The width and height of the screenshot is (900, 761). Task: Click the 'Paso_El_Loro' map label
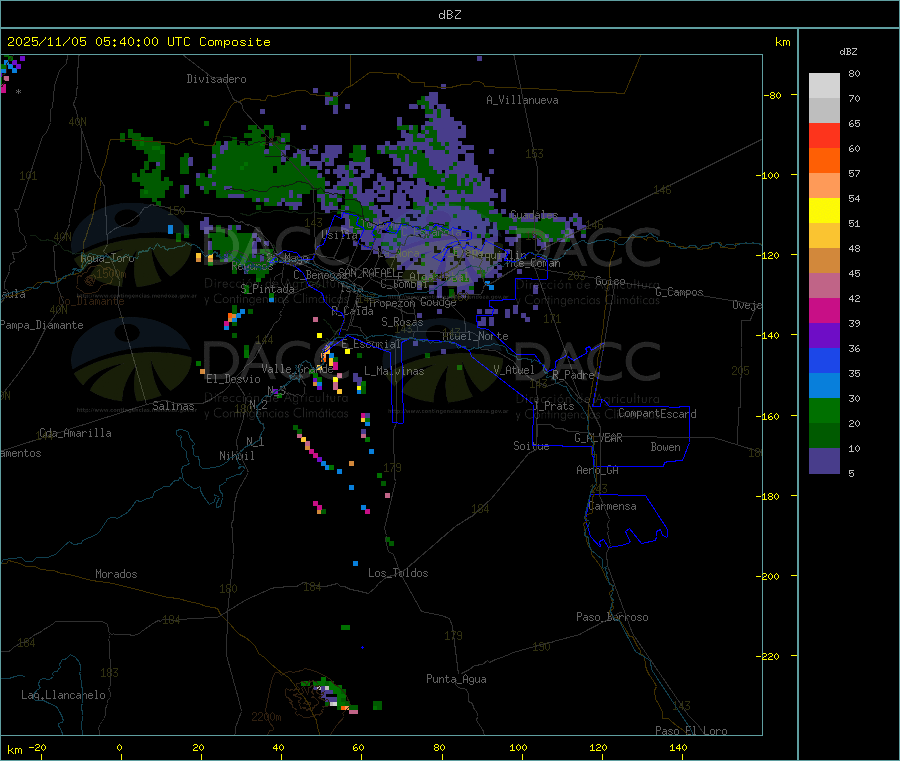[x=691, y=731]
